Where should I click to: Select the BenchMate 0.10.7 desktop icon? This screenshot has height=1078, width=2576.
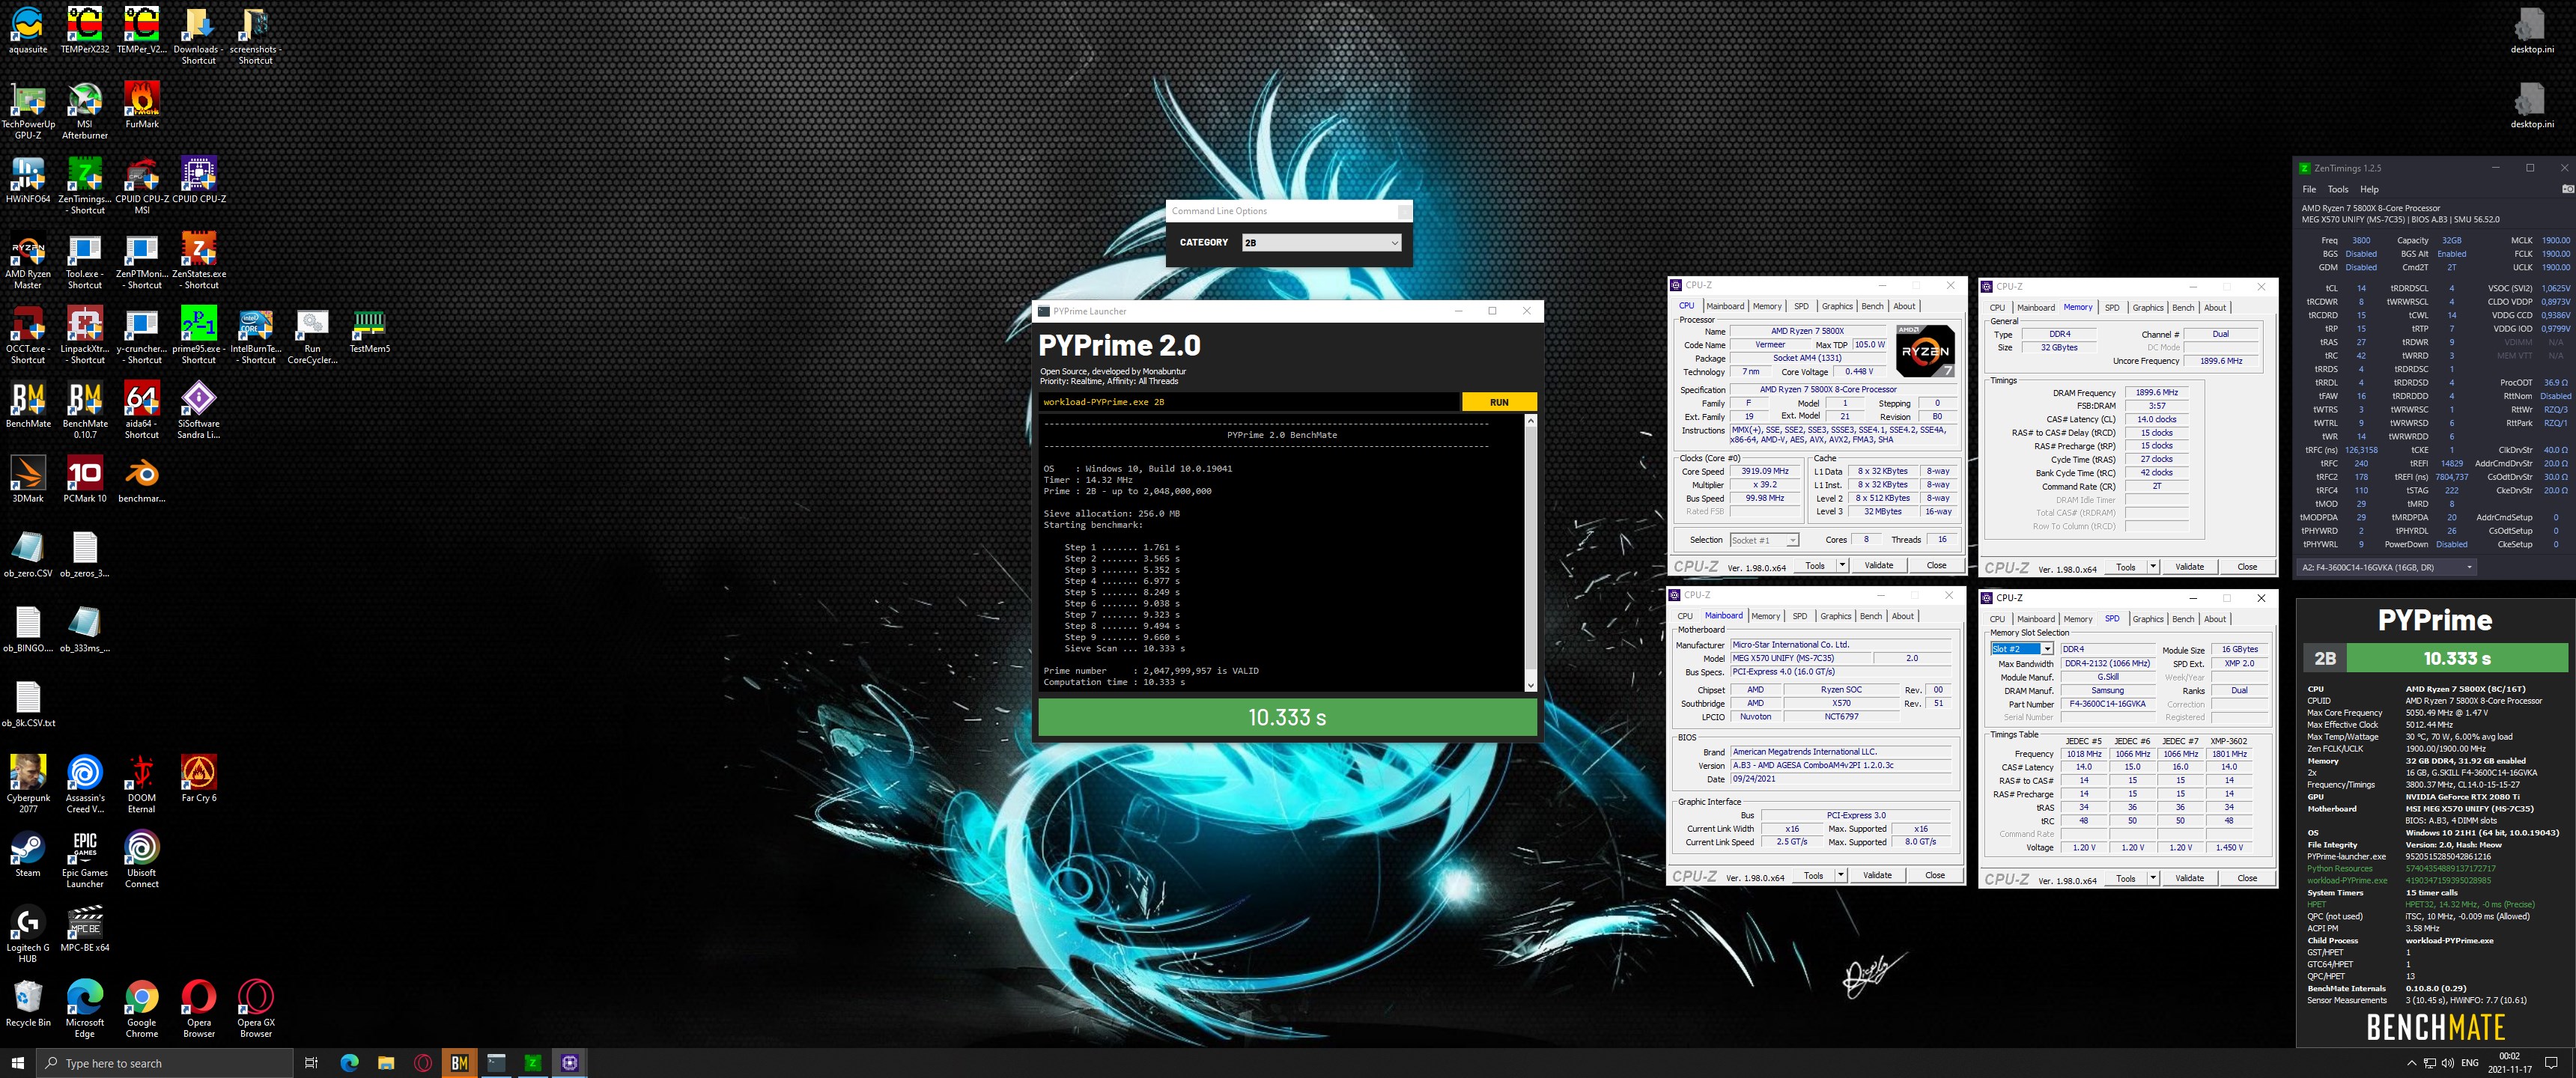coord(85,411)
